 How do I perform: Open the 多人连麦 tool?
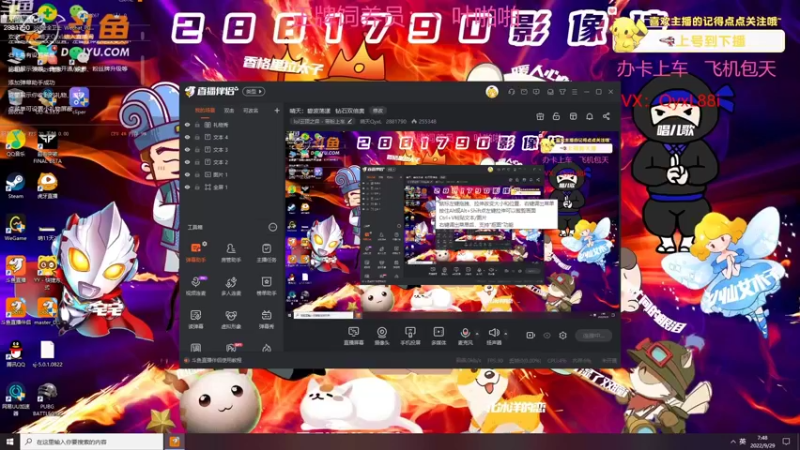[231, 286]
